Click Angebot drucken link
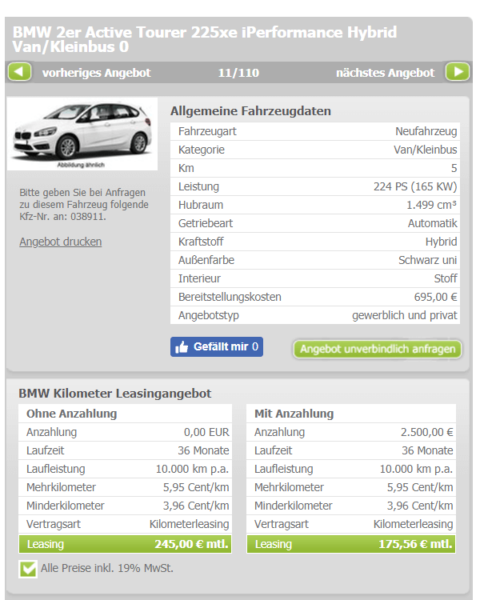This screenshot has width=480, height=600. pos(60,242)
